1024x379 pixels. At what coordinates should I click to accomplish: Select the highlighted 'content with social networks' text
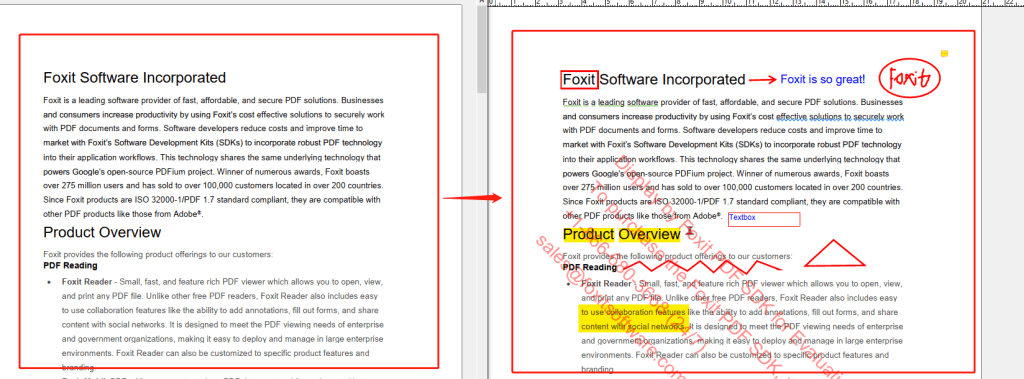[632, 326]
